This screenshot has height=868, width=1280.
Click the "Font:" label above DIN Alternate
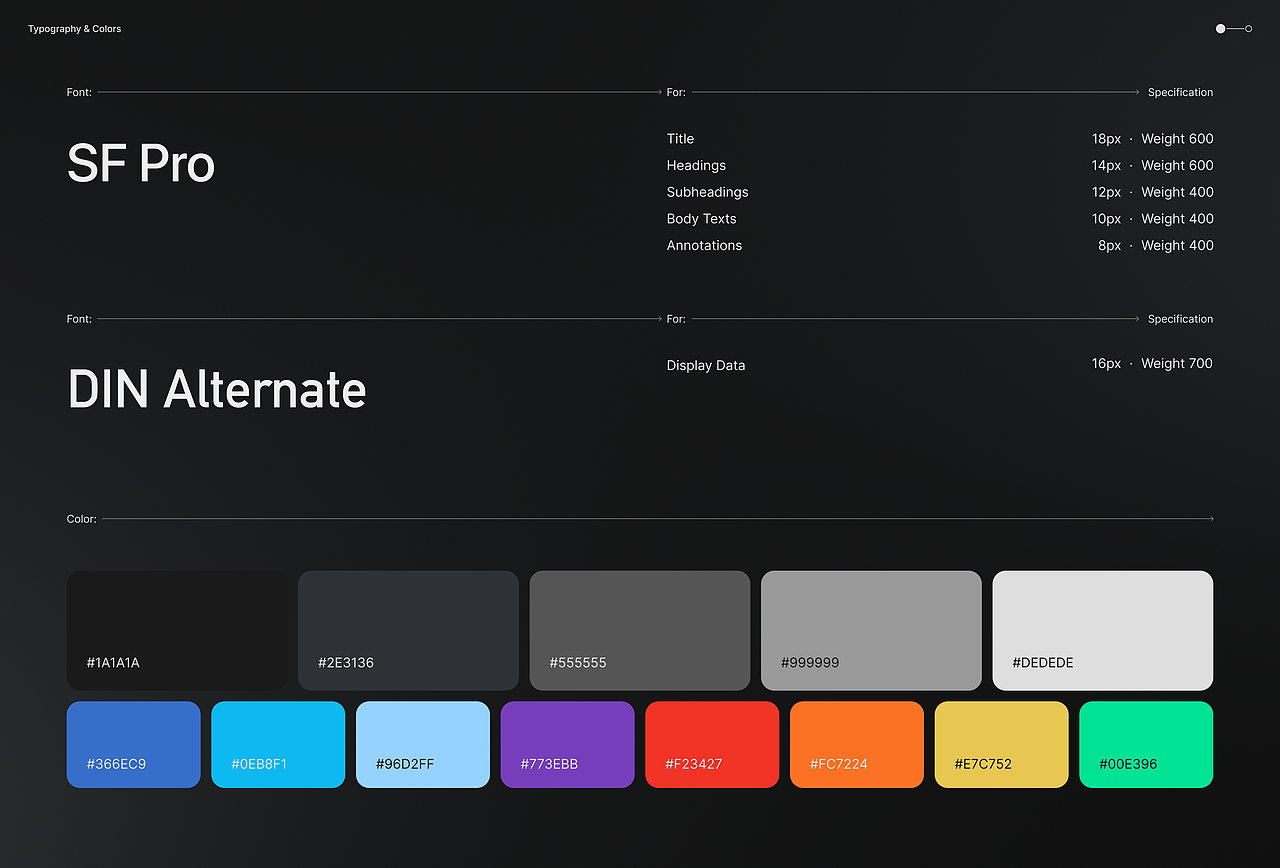point(79,320)
